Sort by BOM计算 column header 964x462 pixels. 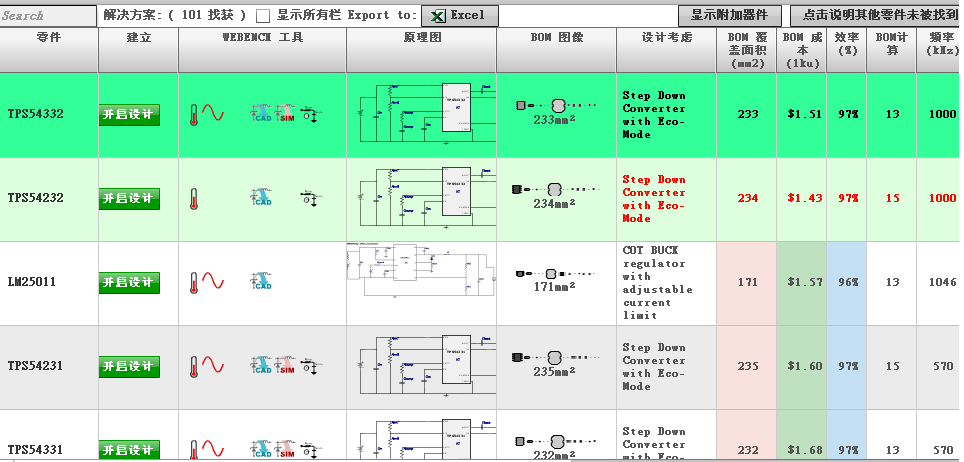891,50
